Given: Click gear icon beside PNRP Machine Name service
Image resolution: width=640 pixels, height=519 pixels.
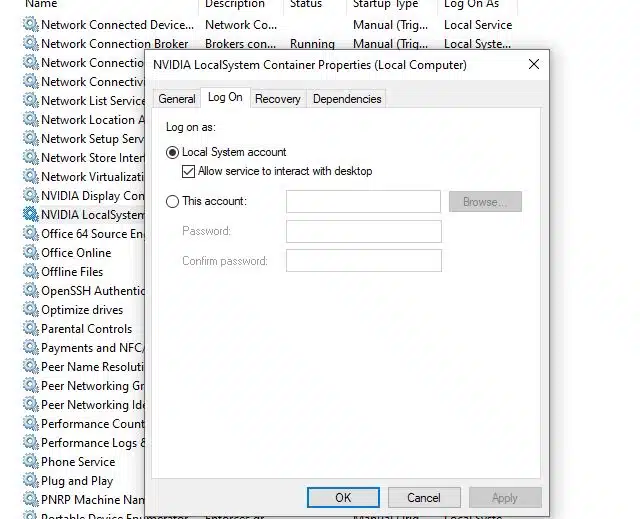Looking at the screenshot, I should [x=31, y=499].
